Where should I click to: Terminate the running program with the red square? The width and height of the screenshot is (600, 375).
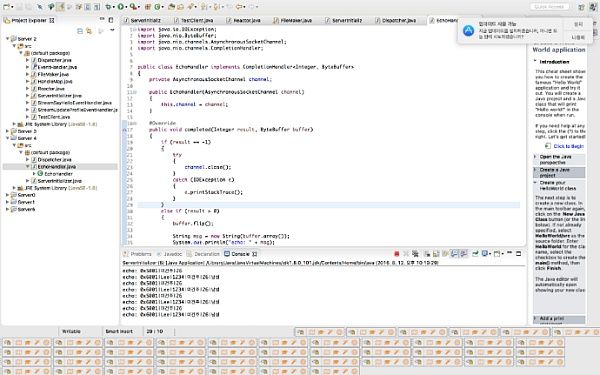click(x=397, y=254)
